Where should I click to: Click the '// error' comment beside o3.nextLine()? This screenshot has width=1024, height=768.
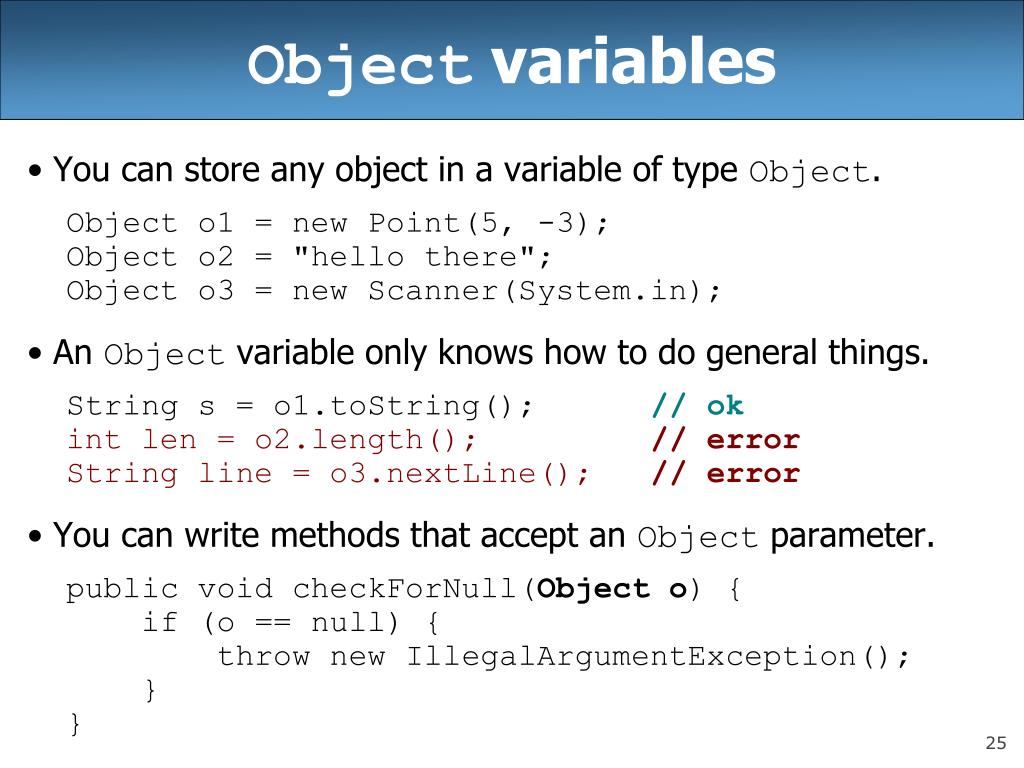click(726, 473)
